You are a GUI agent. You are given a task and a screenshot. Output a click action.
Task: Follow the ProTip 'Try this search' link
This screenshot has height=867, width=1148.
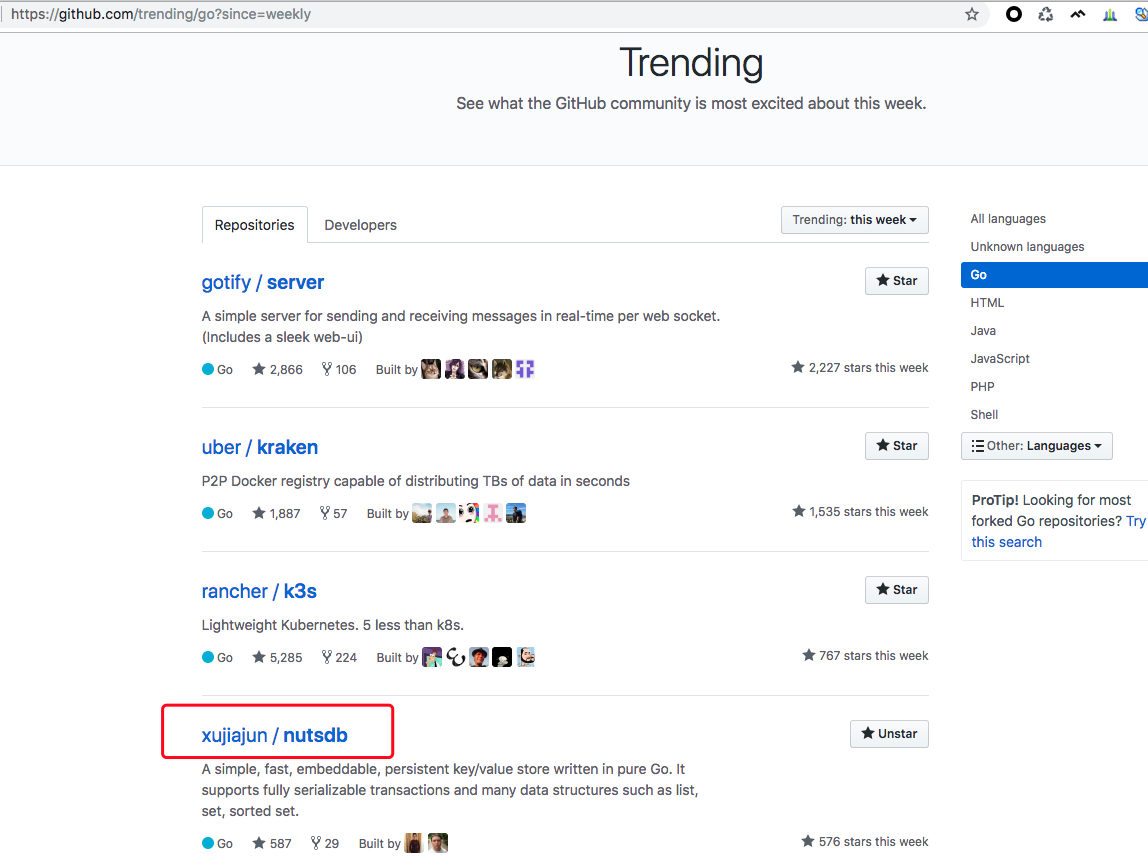1006,543
